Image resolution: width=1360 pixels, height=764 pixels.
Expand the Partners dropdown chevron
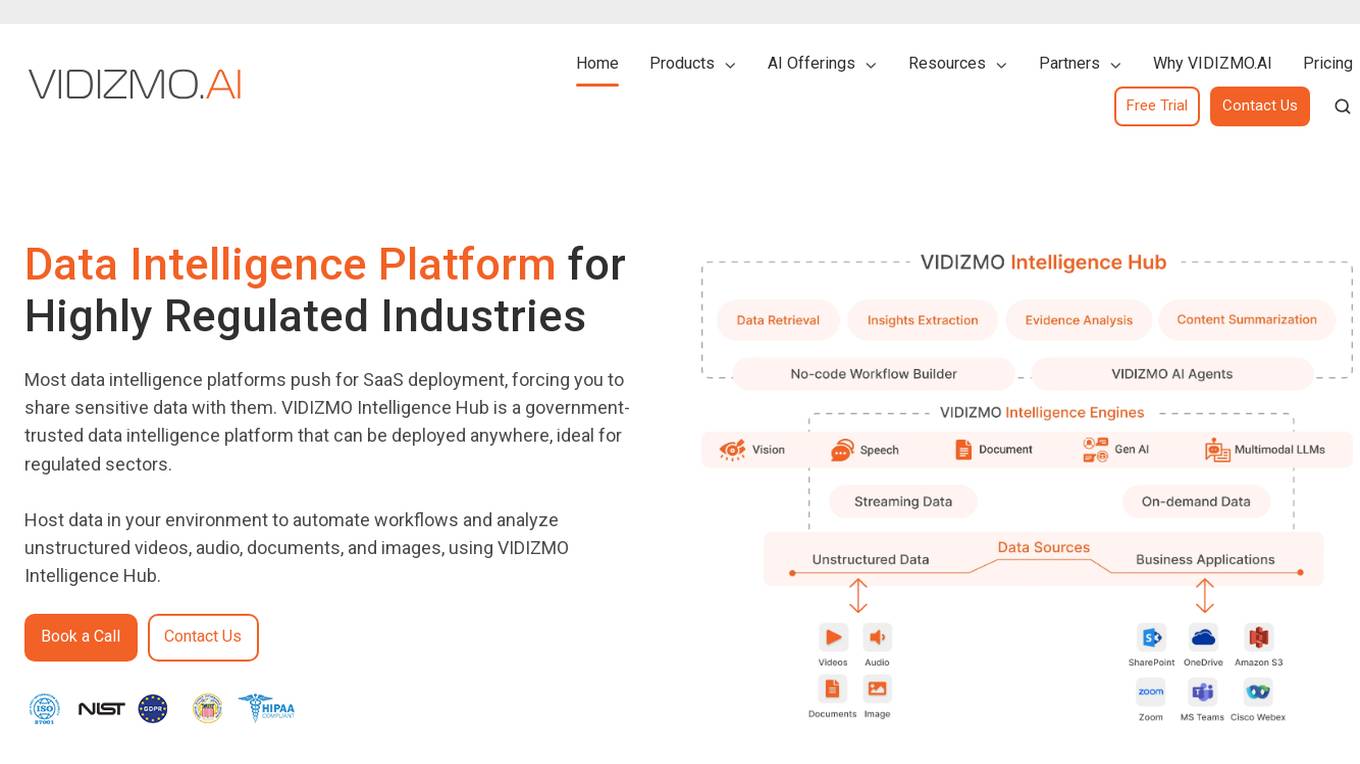1115,65
